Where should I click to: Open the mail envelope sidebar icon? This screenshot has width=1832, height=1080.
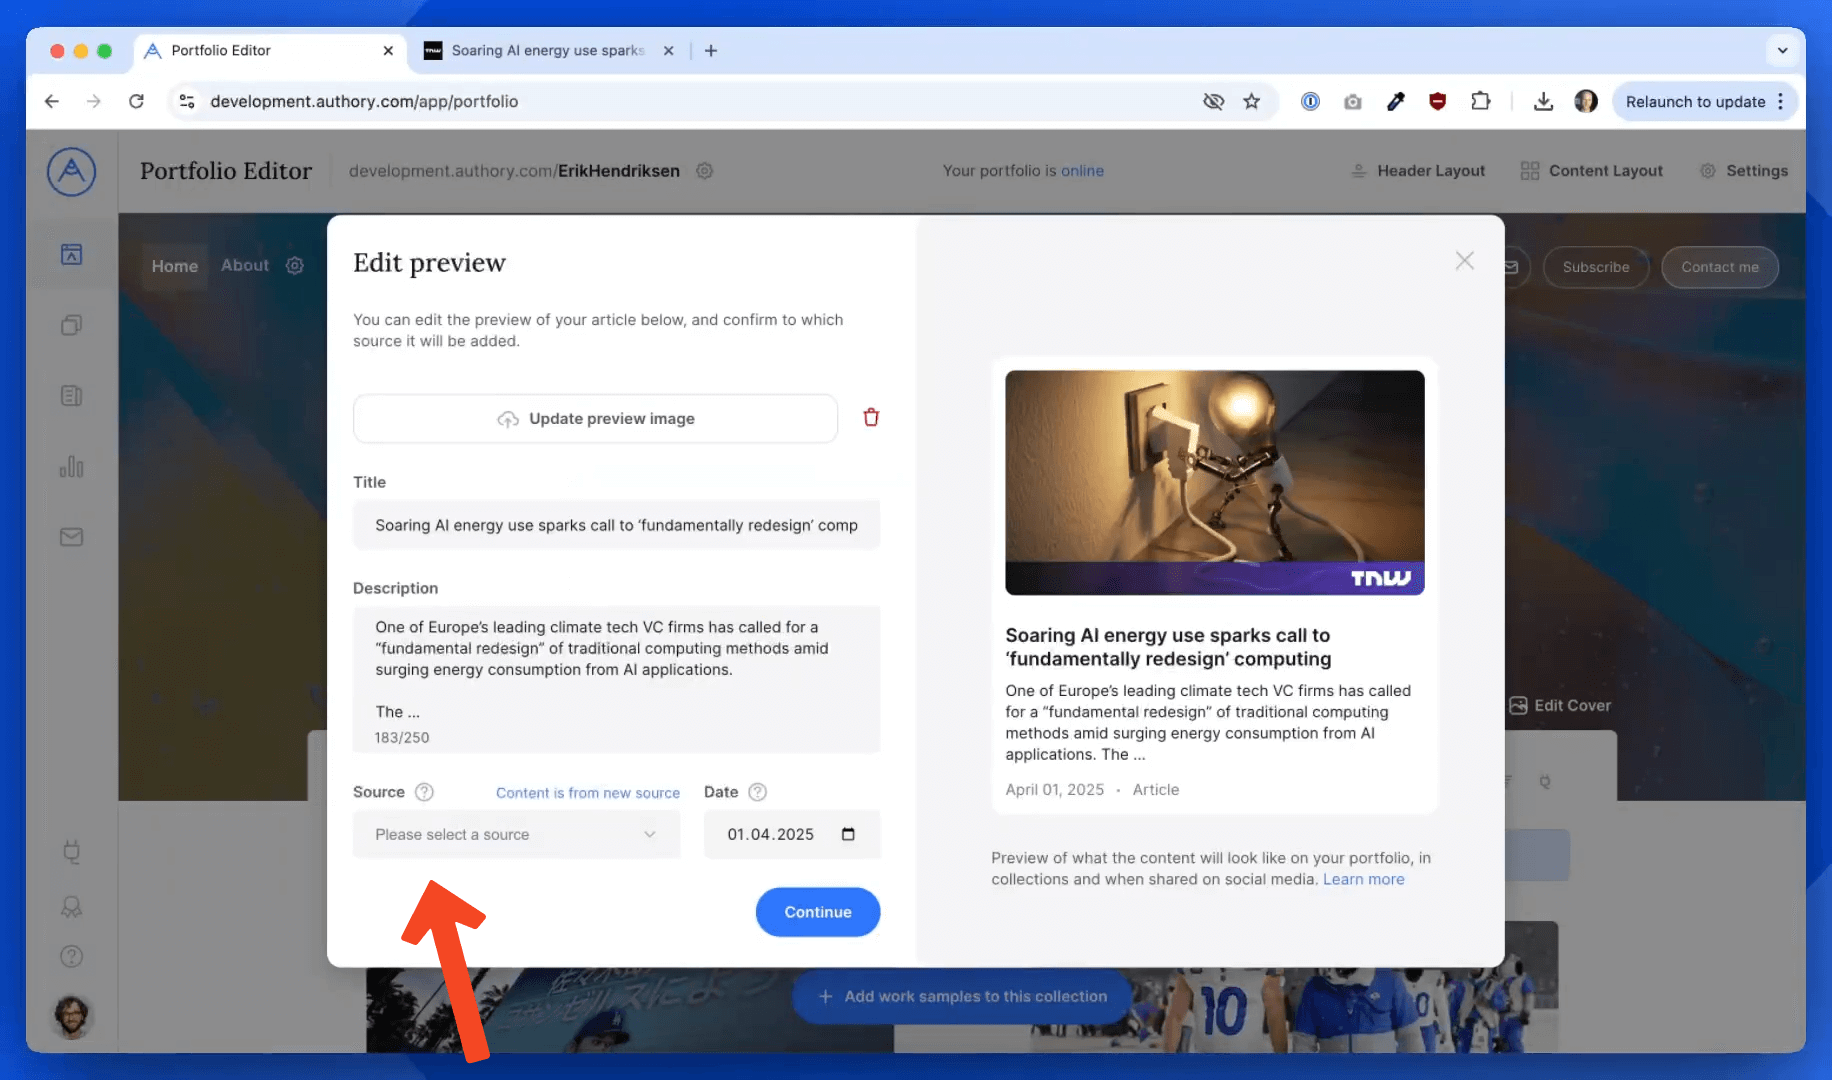coord(71,537)
